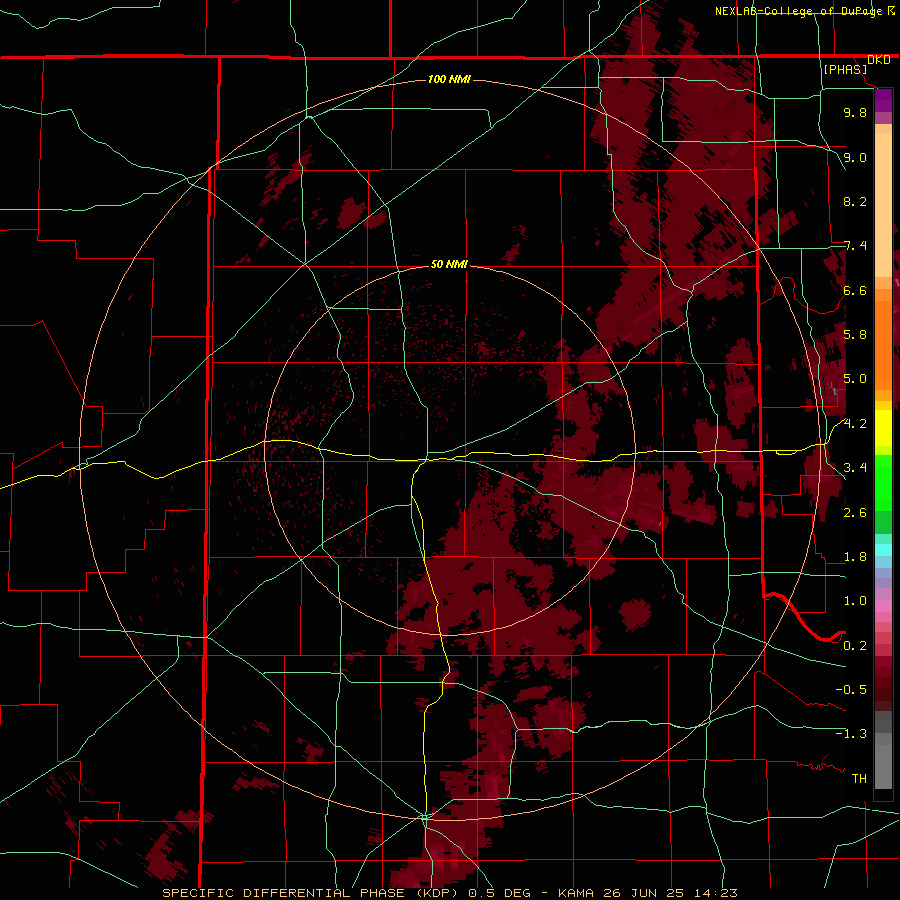This screenshot has height=900, width=900.
Task: Click the 100 NMI range ring label
Action: [449, 79]
